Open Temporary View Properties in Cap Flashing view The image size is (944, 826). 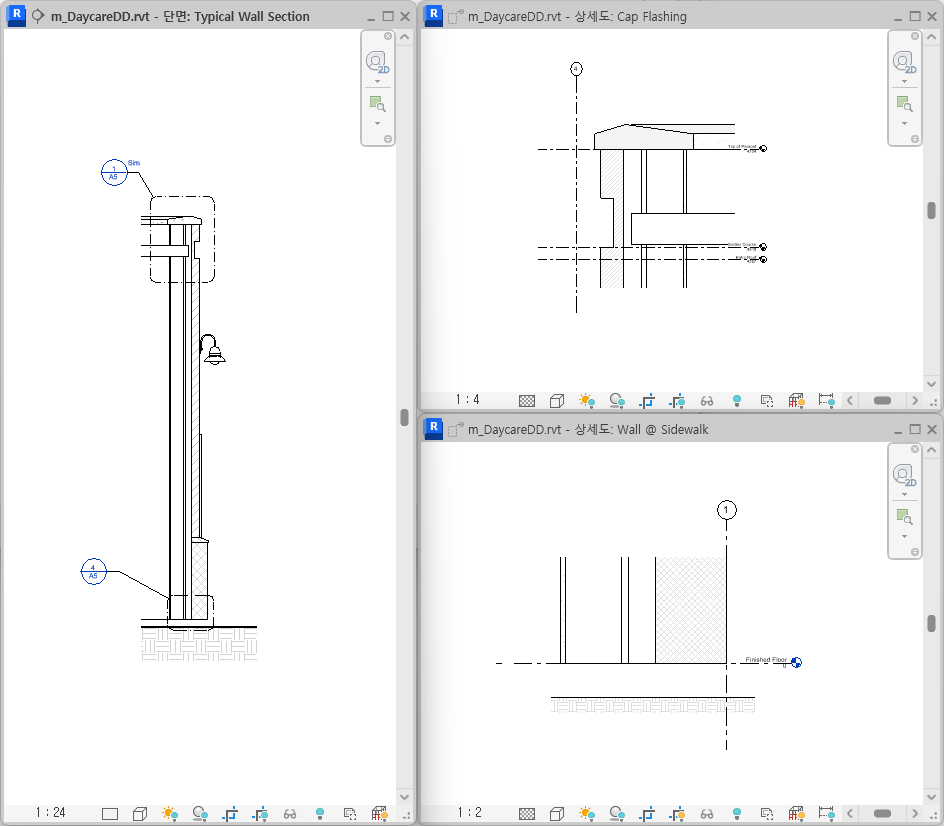coord(767,401)
